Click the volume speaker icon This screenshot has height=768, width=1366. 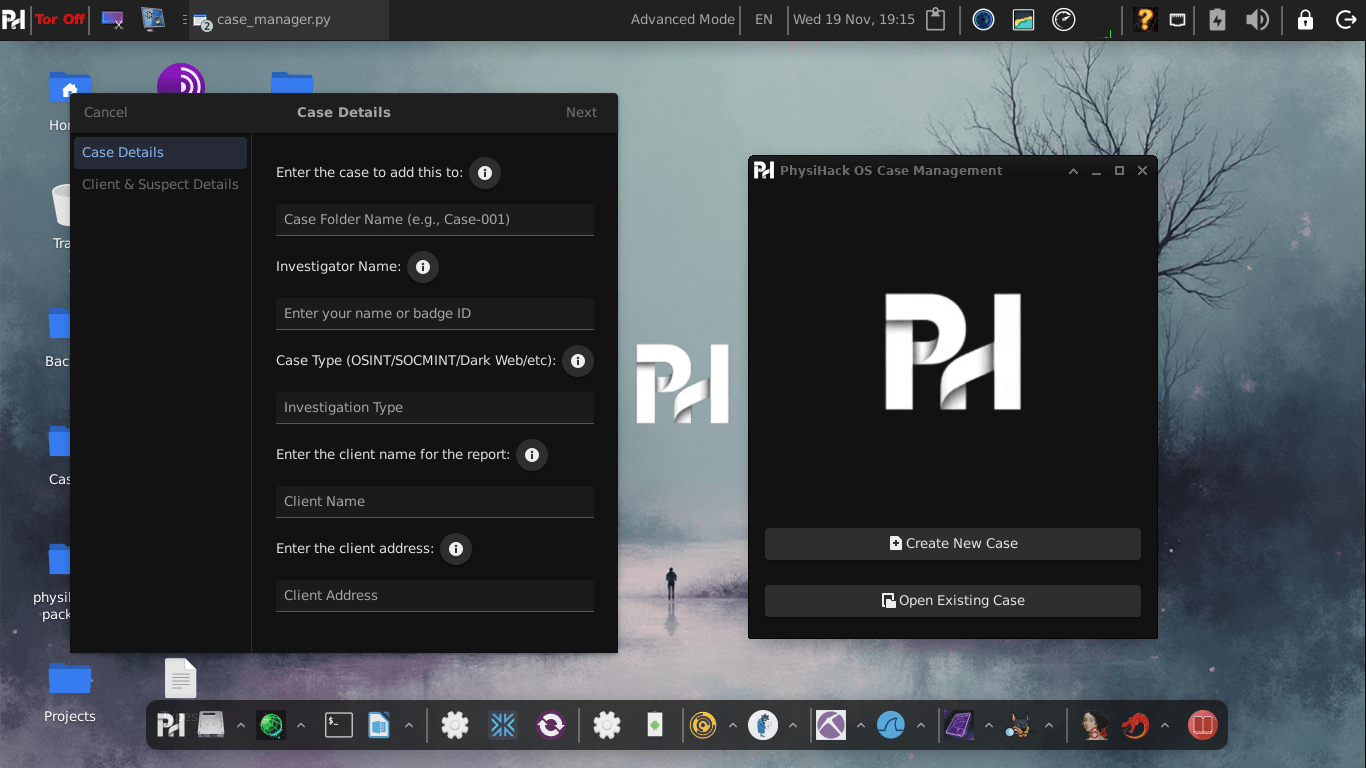pos(1257,20)
